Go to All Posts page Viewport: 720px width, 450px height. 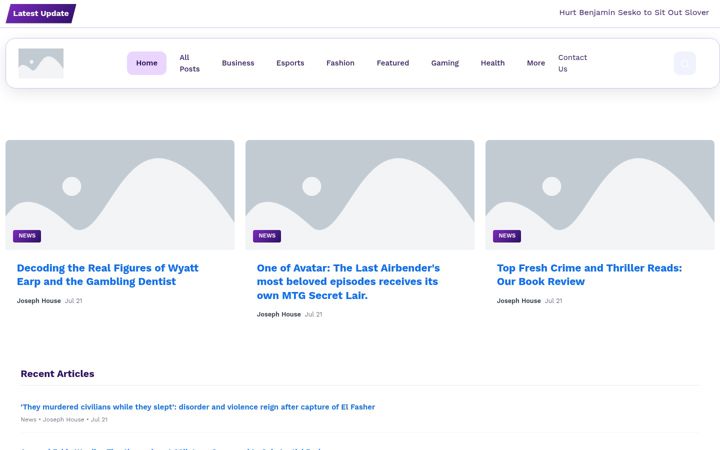coord(189,63)
